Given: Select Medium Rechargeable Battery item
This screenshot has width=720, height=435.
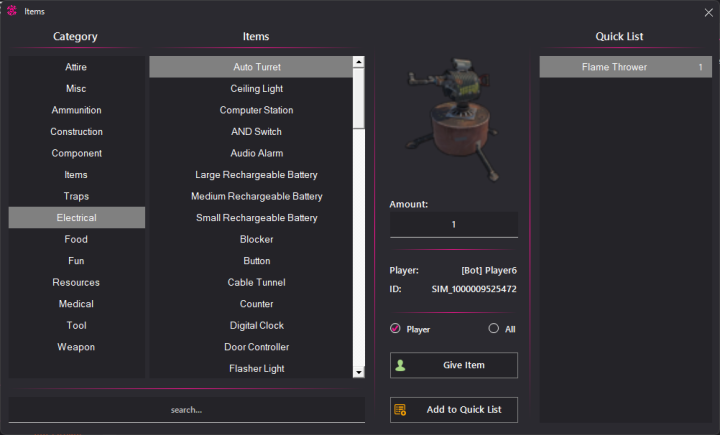Looking at the screenshot, I should [251, 197].
